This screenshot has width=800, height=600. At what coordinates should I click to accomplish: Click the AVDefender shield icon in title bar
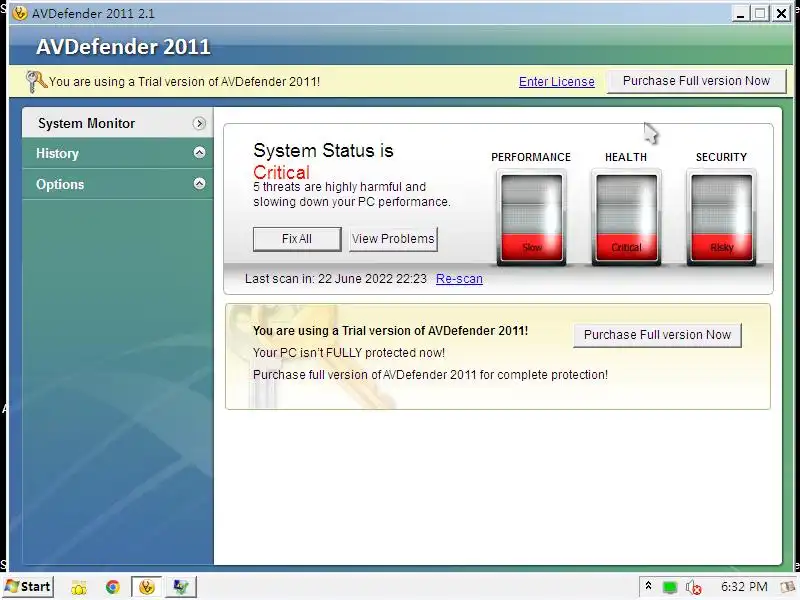coord(20,13)
